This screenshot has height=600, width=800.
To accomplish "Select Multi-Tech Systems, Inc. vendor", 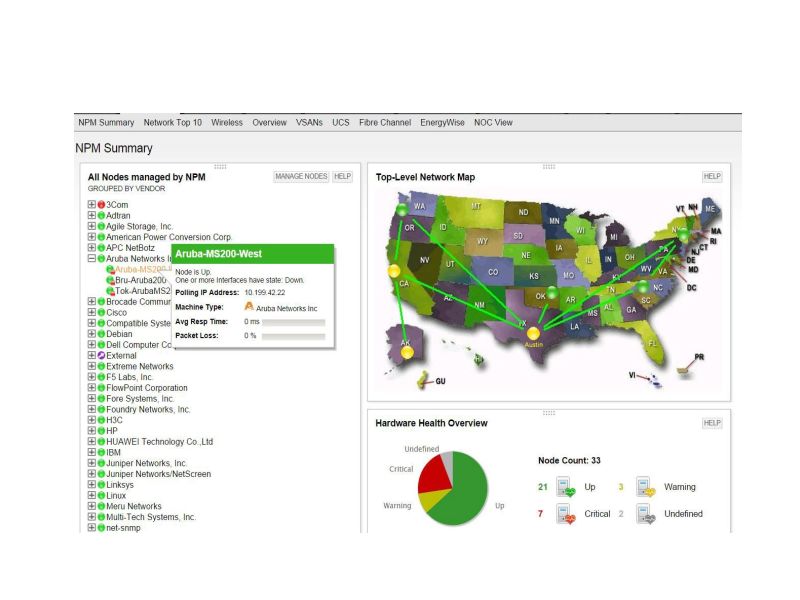I will pos(151,517).
